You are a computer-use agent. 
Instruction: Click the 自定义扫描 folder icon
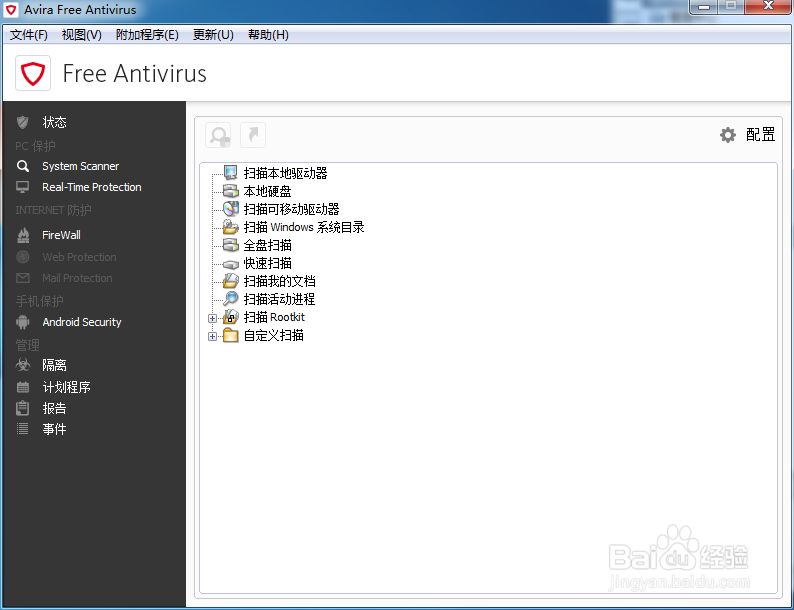click(230, 335)
